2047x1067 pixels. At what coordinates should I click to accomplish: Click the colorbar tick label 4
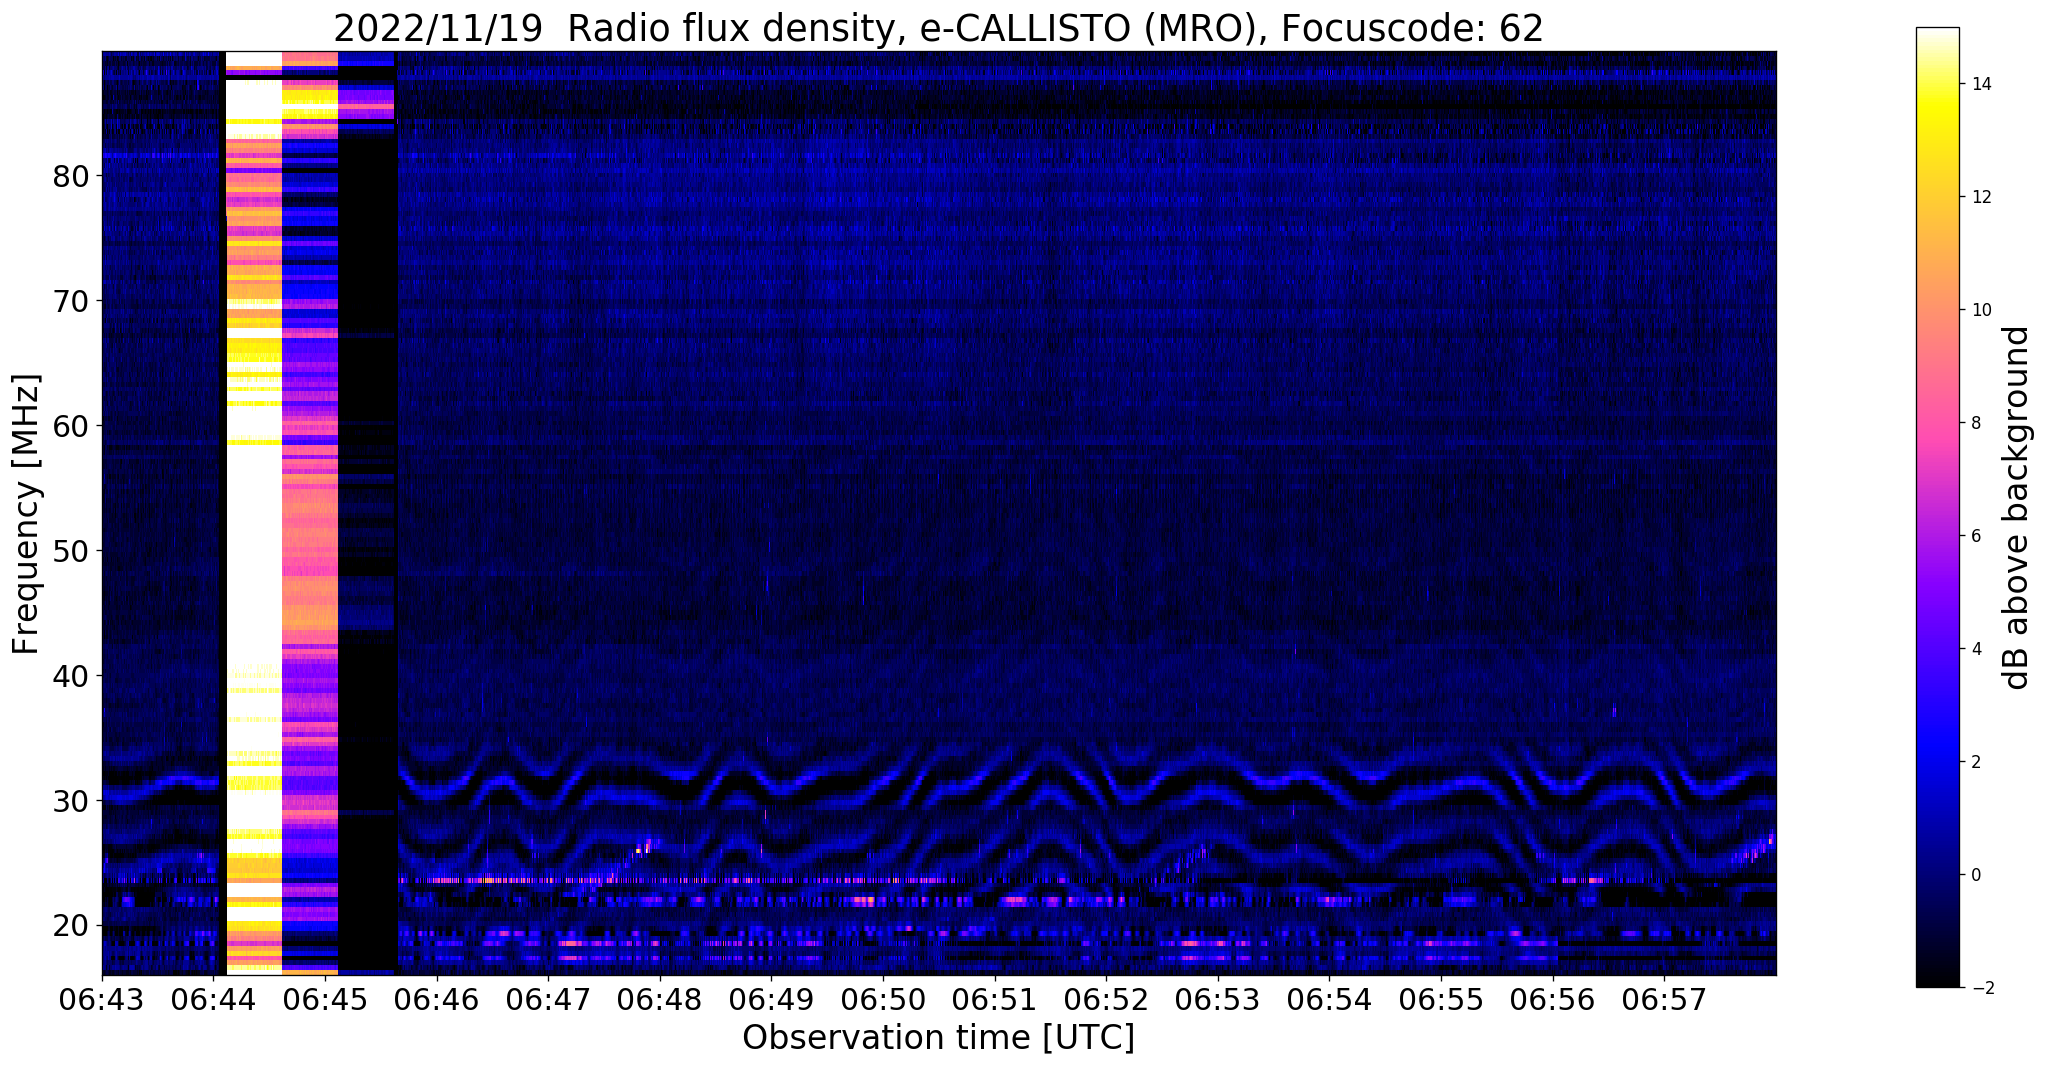tap(1974, 649)
